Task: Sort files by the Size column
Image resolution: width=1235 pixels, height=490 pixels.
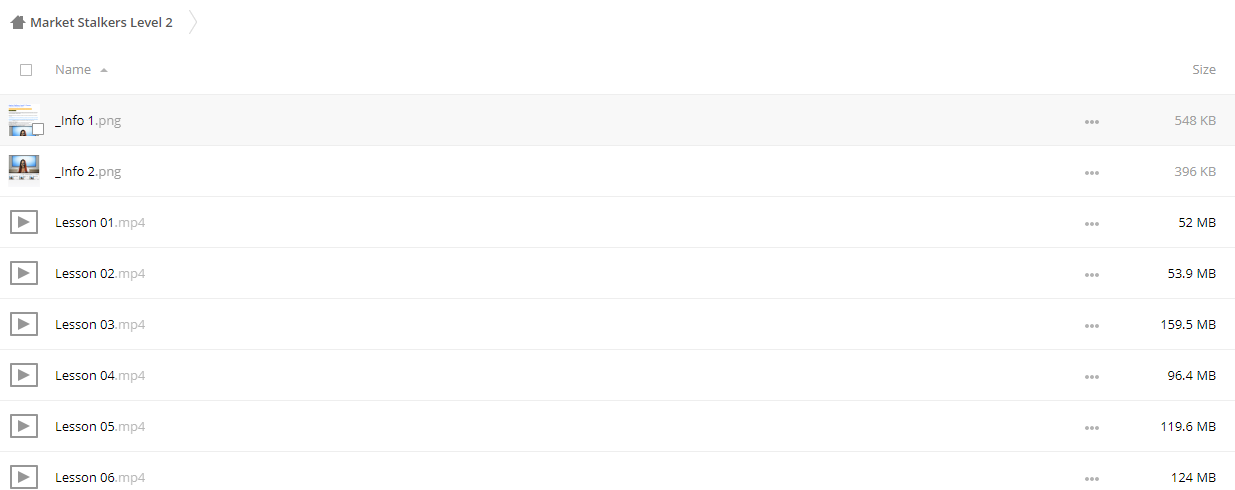Action: (x=1204, y=70)
